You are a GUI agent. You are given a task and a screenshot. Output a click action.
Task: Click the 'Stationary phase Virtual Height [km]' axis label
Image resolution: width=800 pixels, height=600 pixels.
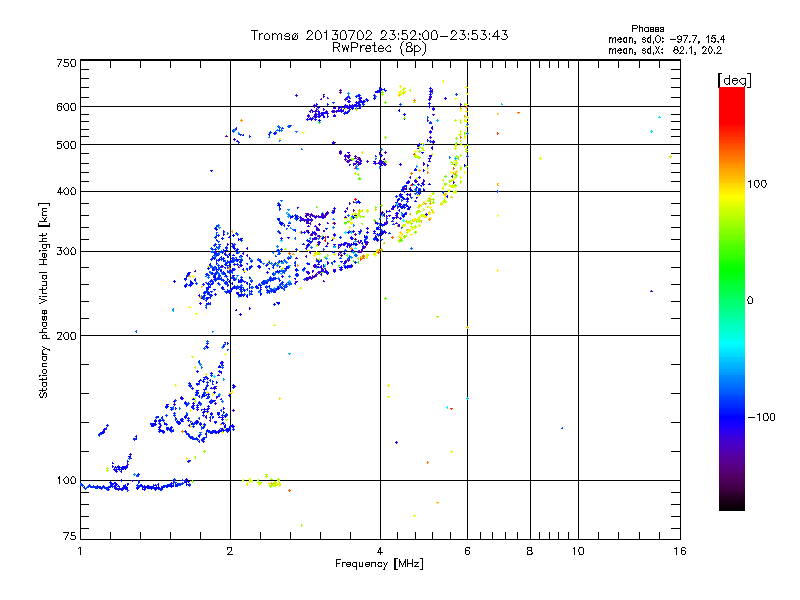(44, 301)
